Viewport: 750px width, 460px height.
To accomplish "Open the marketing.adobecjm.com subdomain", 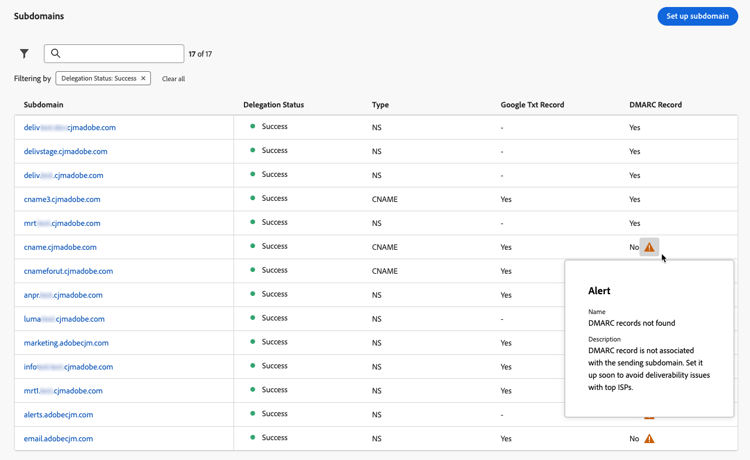I will tap(66, 343).
